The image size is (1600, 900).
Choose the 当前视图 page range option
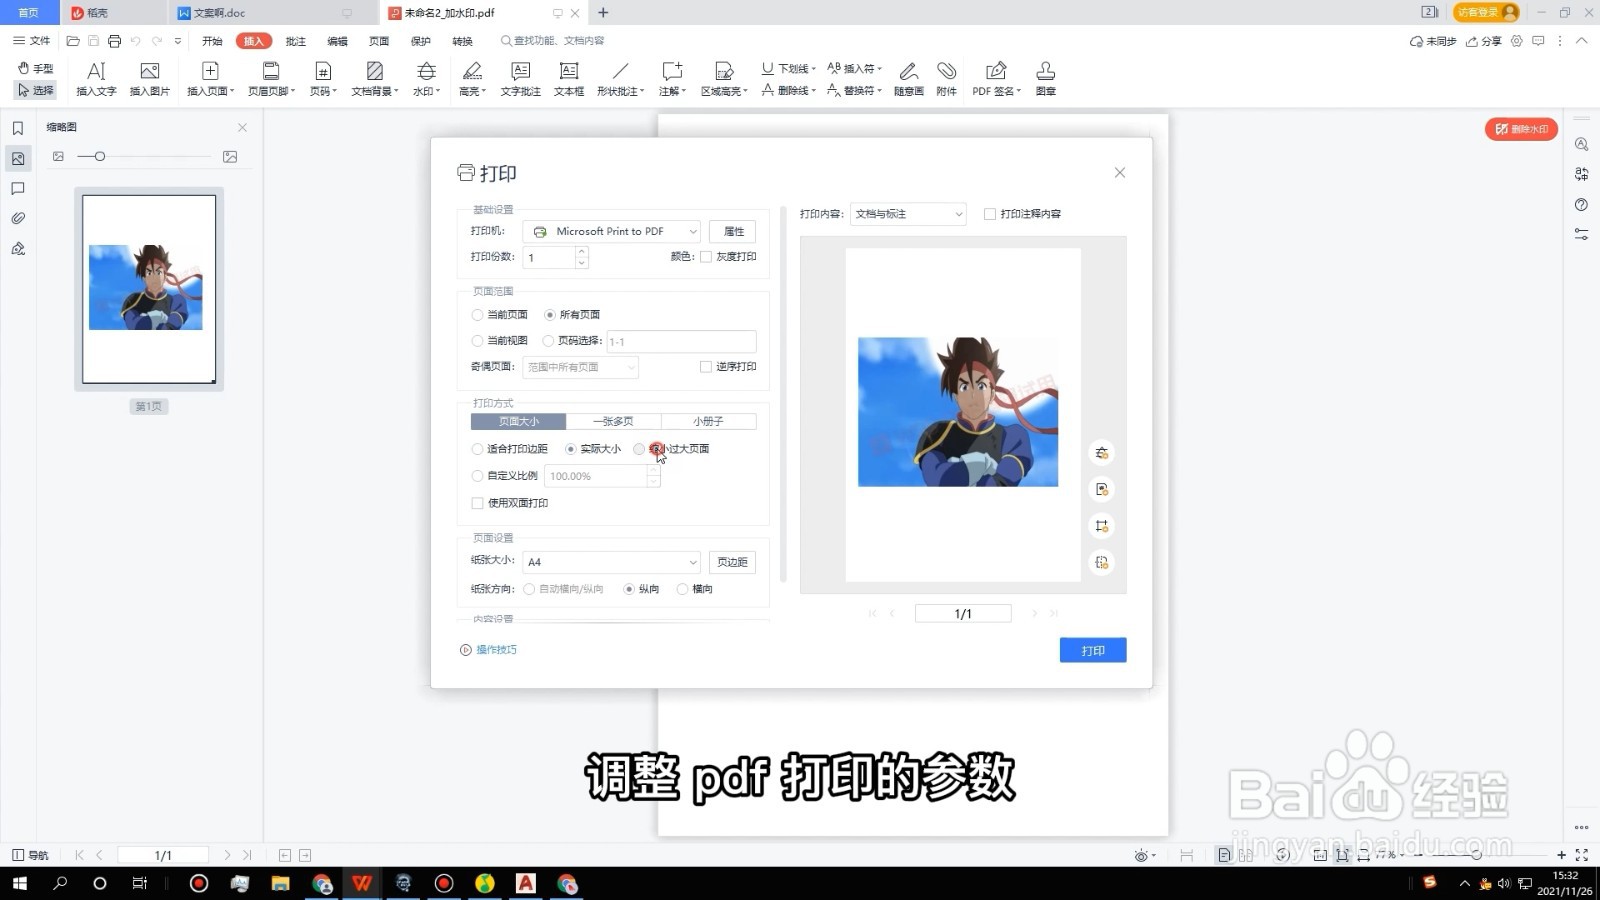point(478,341)
